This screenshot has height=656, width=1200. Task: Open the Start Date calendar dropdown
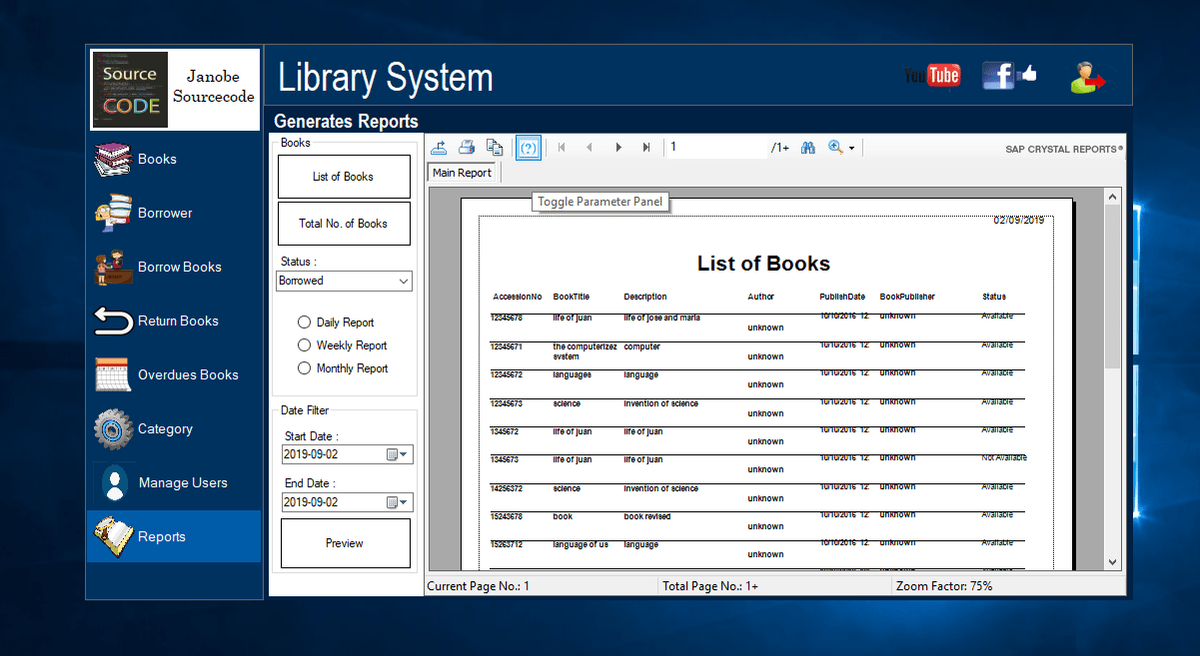398,454
